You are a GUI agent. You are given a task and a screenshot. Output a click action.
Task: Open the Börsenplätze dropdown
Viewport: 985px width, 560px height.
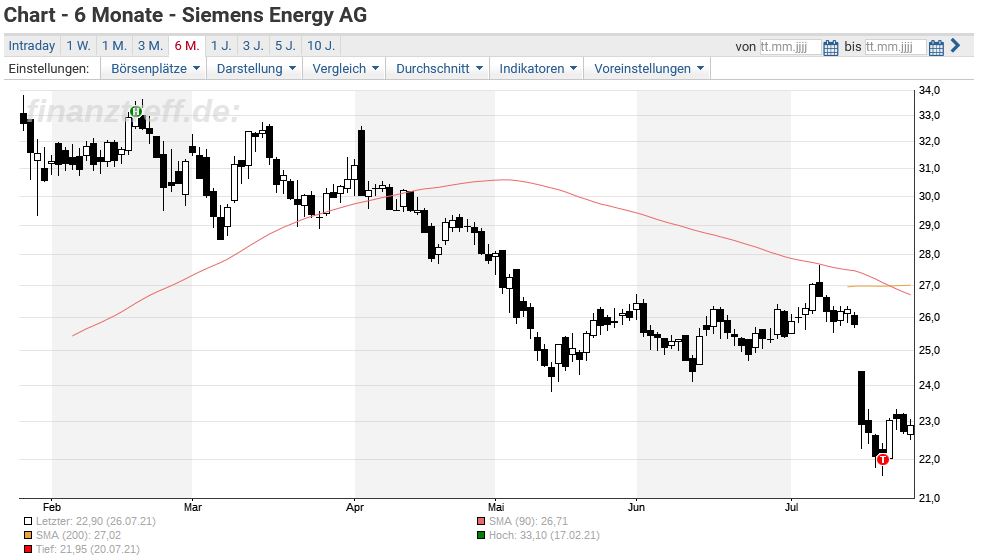click(155, 69)
